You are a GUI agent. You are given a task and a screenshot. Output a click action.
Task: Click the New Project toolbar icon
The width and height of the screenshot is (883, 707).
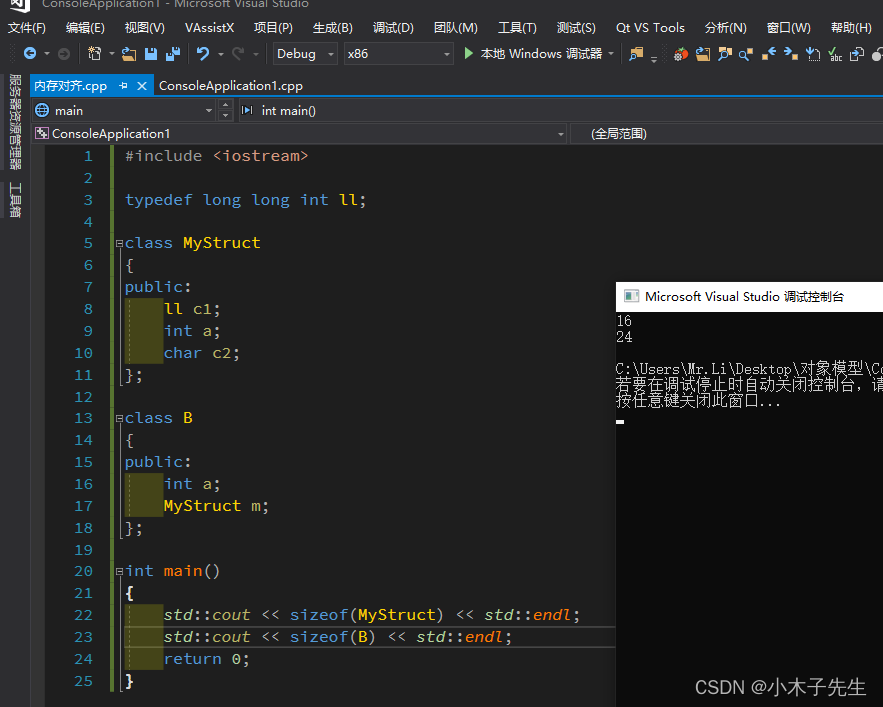[x=95, y=54]
